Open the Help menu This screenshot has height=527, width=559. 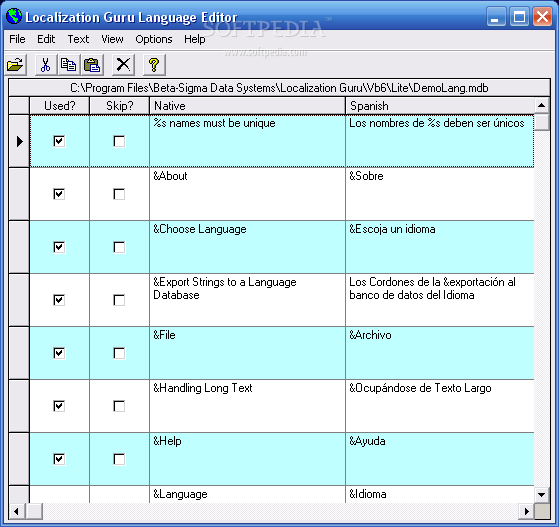(x=195, y=39)
